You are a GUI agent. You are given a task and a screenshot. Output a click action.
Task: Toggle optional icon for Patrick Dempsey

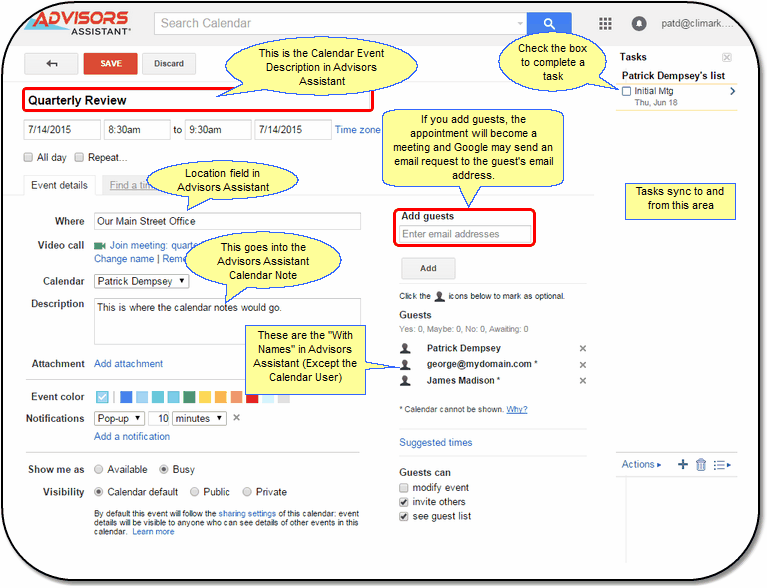point(405,348)
